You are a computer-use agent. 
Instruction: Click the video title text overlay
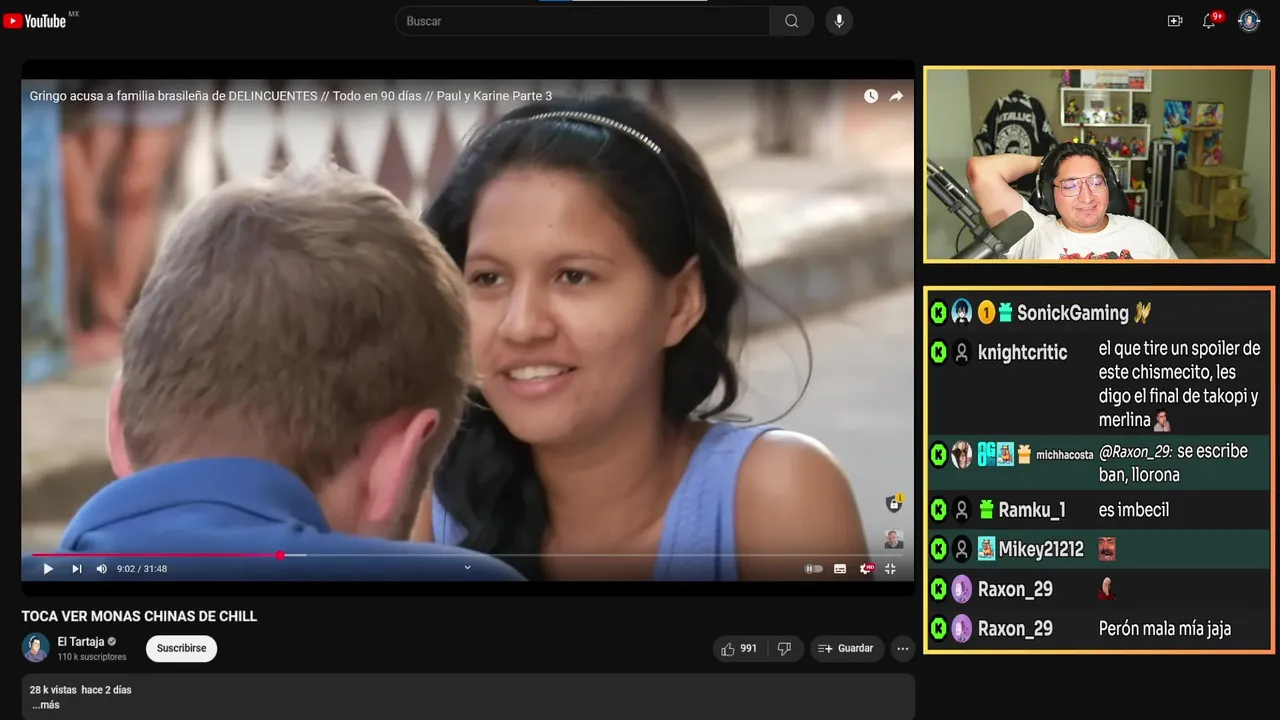[291, 96]
